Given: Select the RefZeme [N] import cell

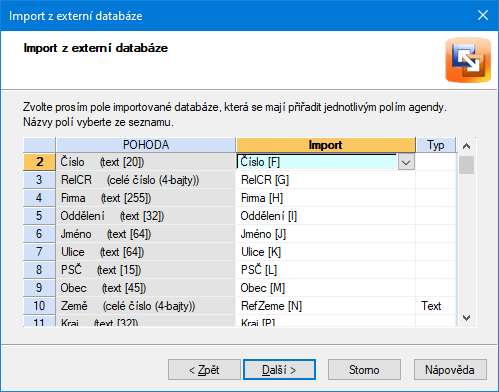Looking at the screenshot, I should [326, 306].
